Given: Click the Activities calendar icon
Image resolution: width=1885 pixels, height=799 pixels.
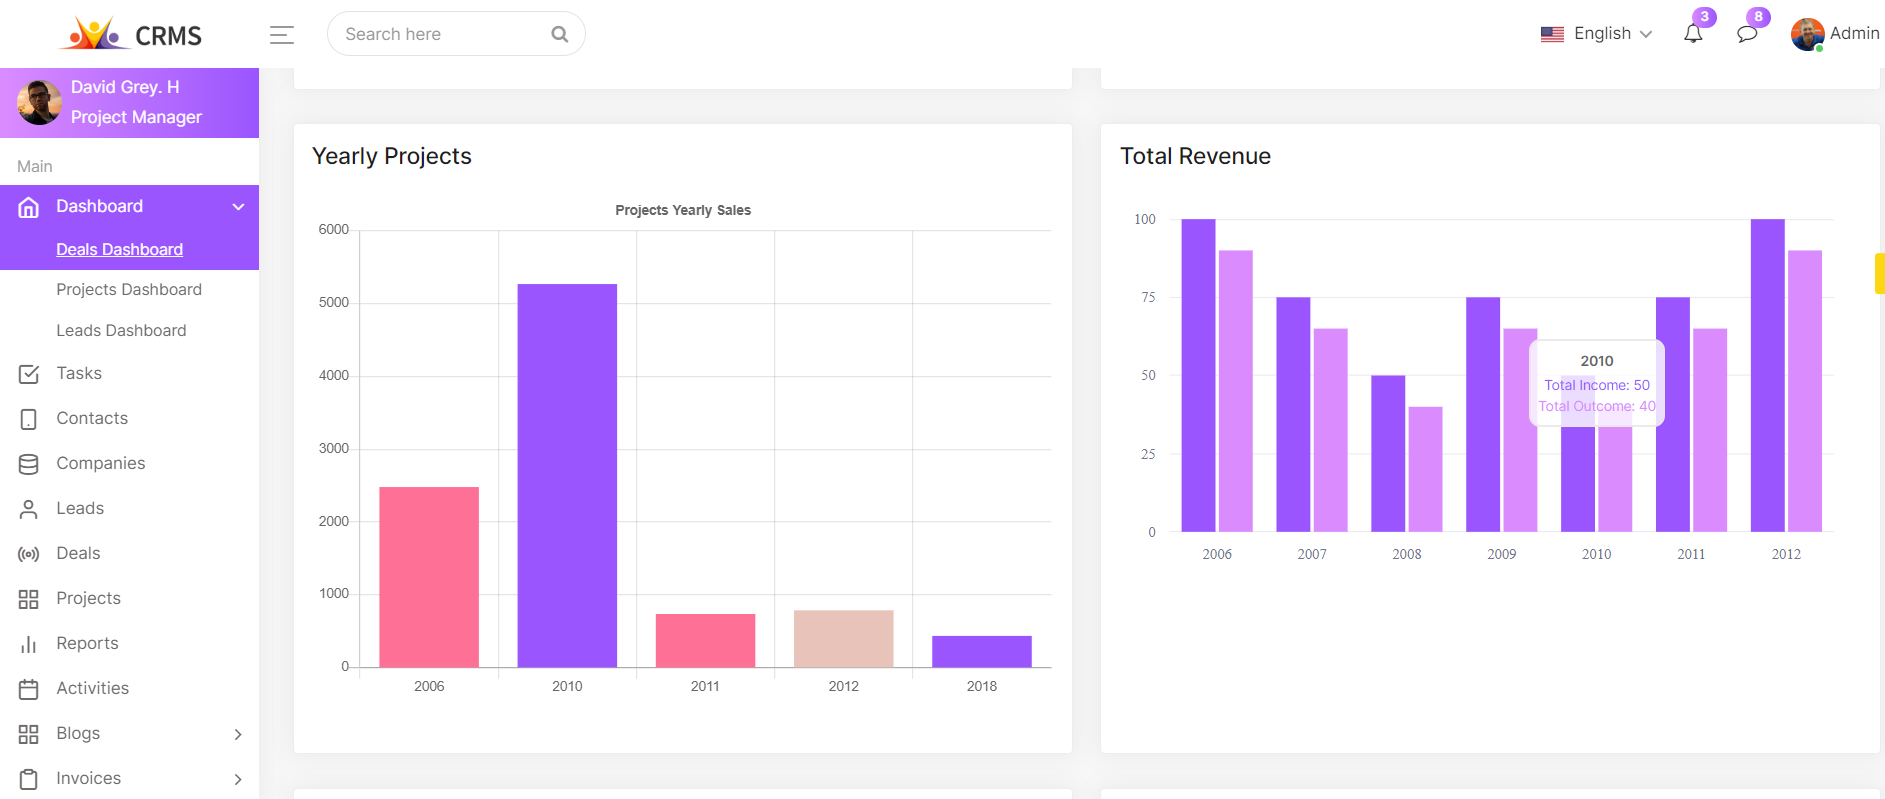Looking at the screenshot, I should 29,689.
